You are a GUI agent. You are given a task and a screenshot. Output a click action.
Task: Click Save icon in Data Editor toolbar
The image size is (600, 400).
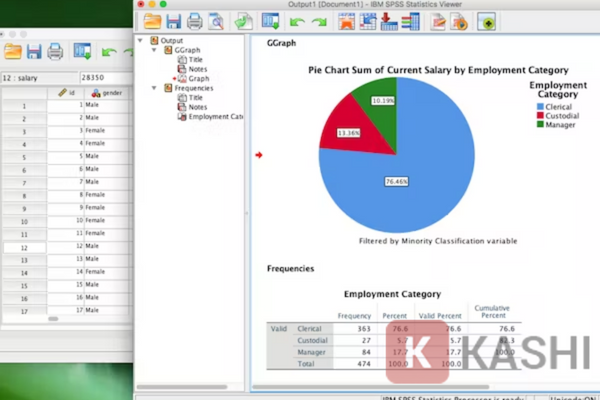click(x=34, y=52)
